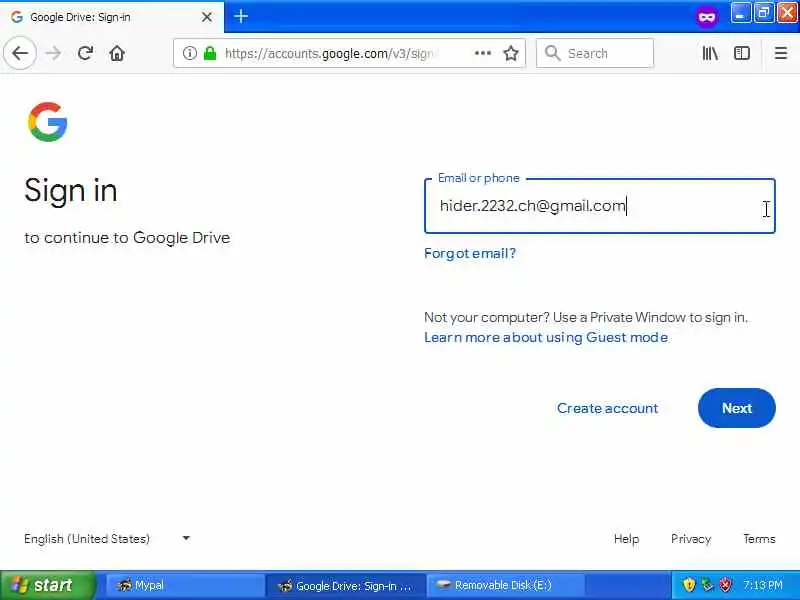
Task: Close the Google Drive: Sign-in tab
Action: coord(207,17)
